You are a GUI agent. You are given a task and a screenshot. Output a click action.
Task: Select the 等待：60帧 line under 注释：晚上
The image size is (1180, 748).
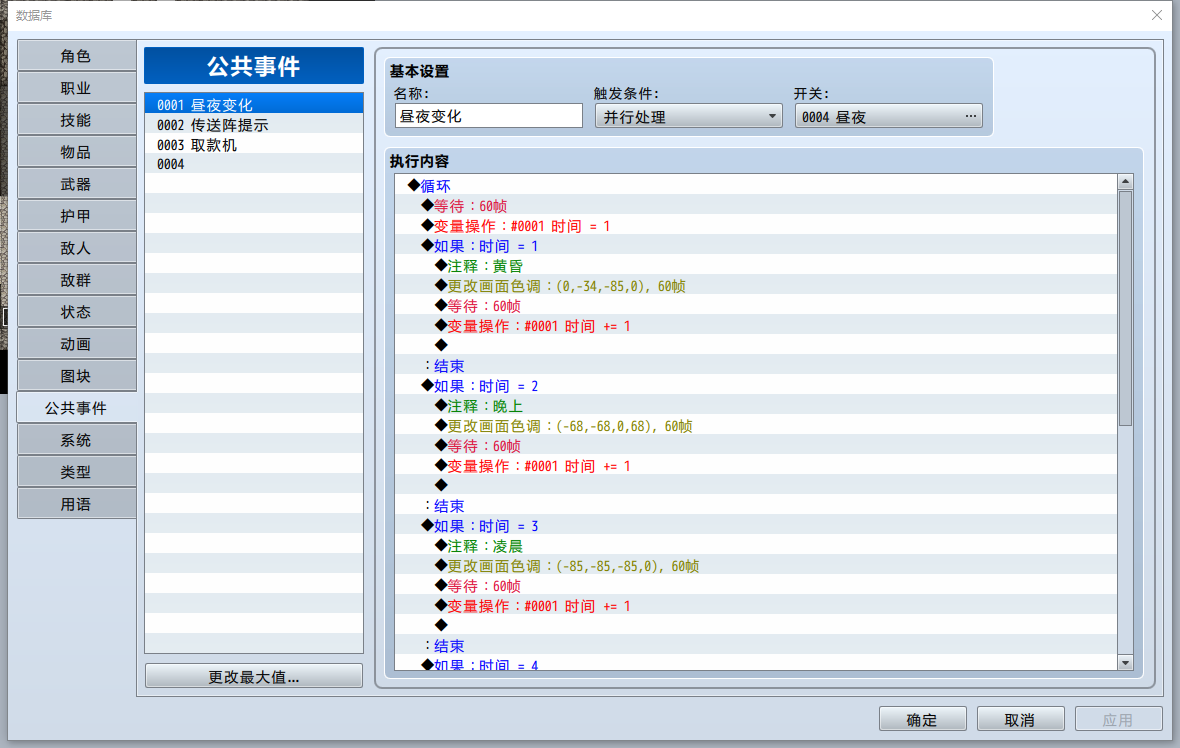[x=756, y=445]
